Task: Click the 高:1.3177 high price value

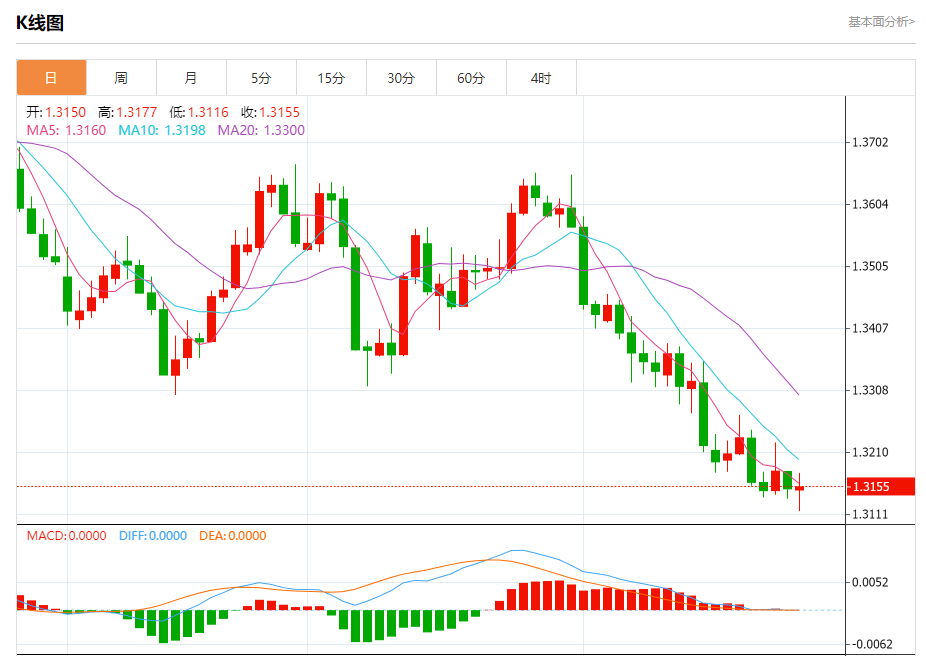Action: [x=128, y=112]
